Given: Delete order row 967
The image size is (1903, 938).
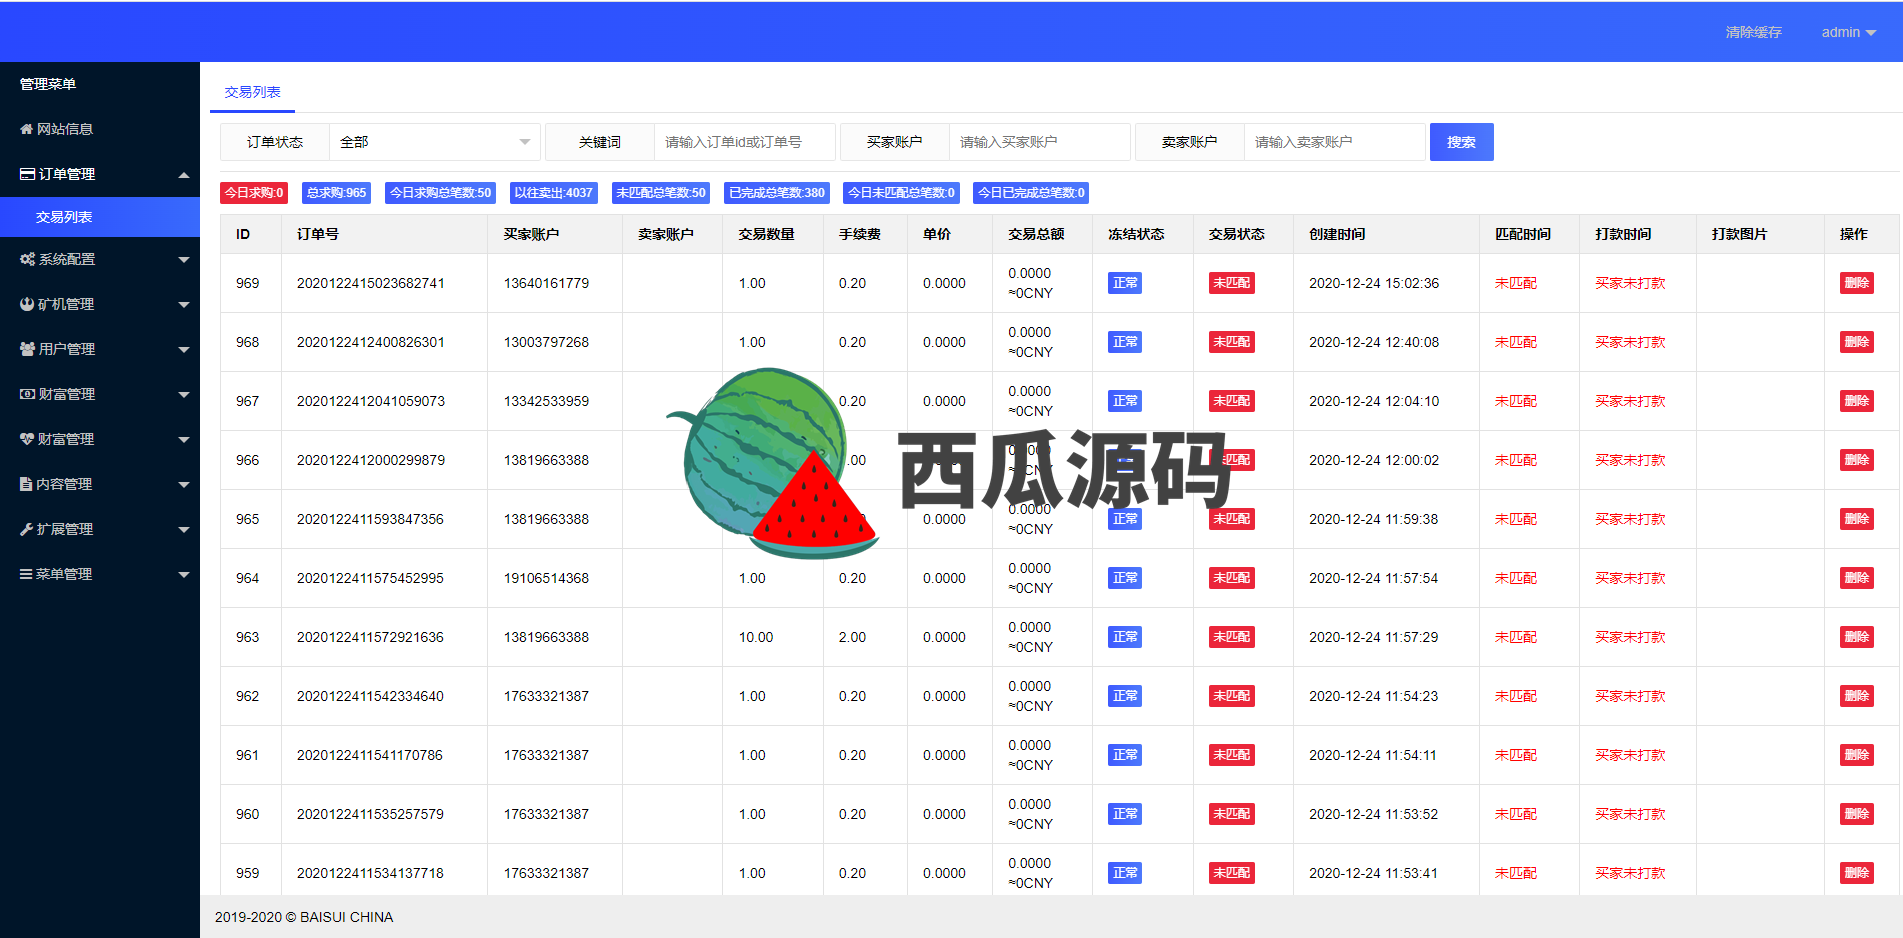Looking at the screenshot, I should 1857,401.
